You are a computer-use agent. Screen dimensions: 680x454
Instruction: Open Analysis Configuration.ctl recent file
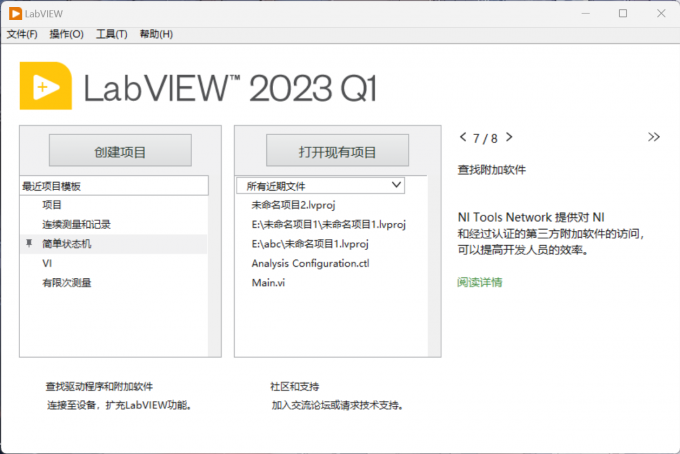click(311, 263)
